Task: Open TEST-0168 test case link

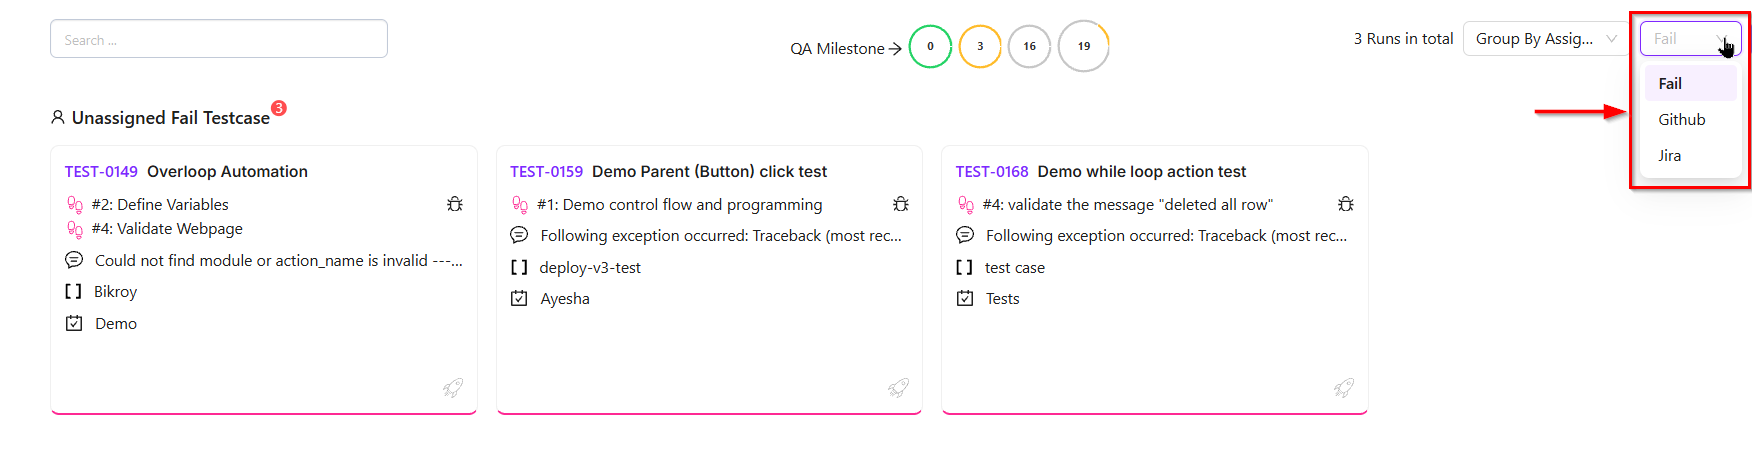Action: [991, 172]
